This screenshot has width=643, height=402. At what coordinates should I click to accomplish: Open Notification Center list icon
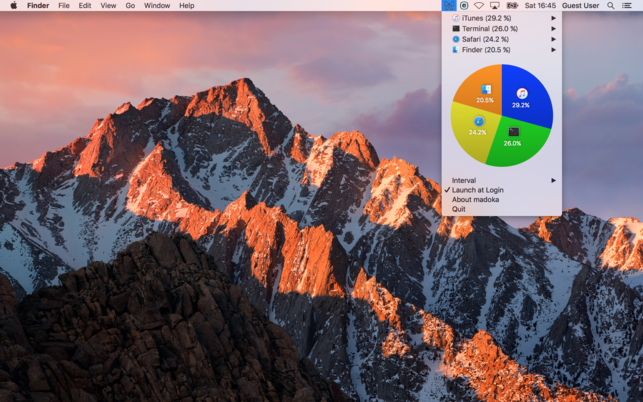coord(627,5)
